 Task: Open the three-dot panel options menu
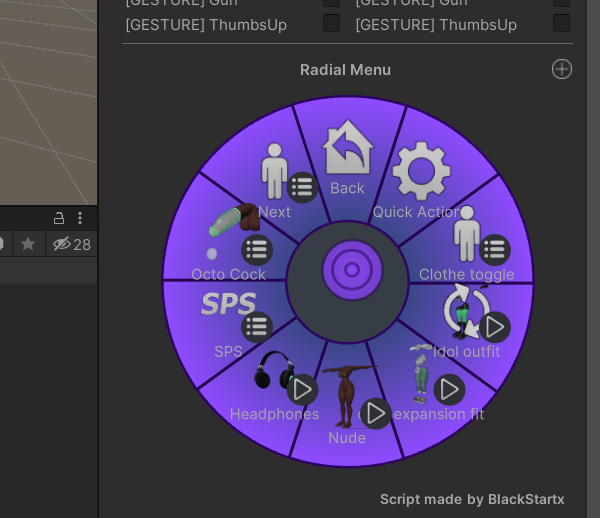(80, 218)
